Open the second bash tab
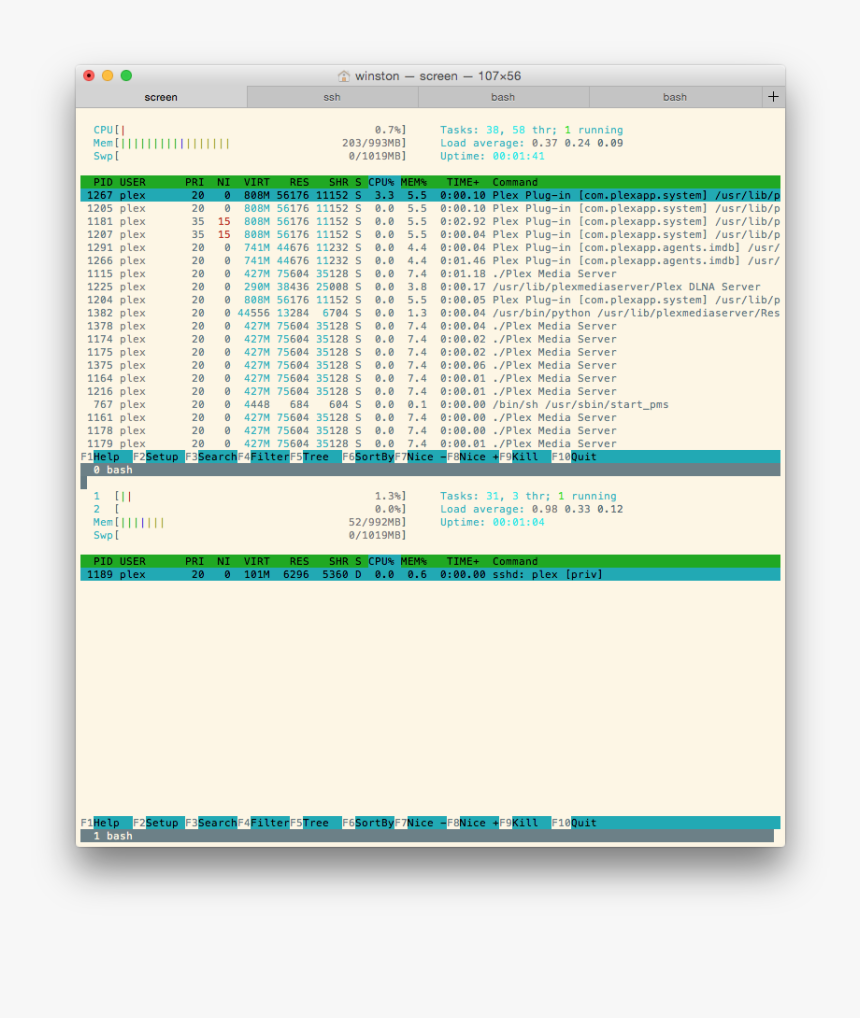 click(675, 97)
